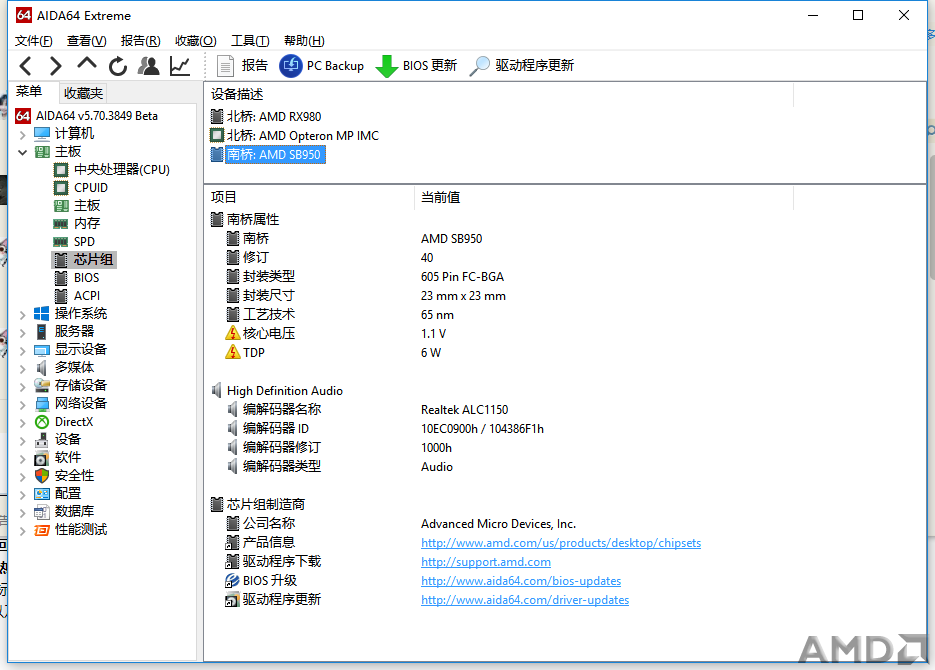Click the 性能测试 benchmark icon in tree
This screenshot has width=935, height=670.
(x=41, y=530)
